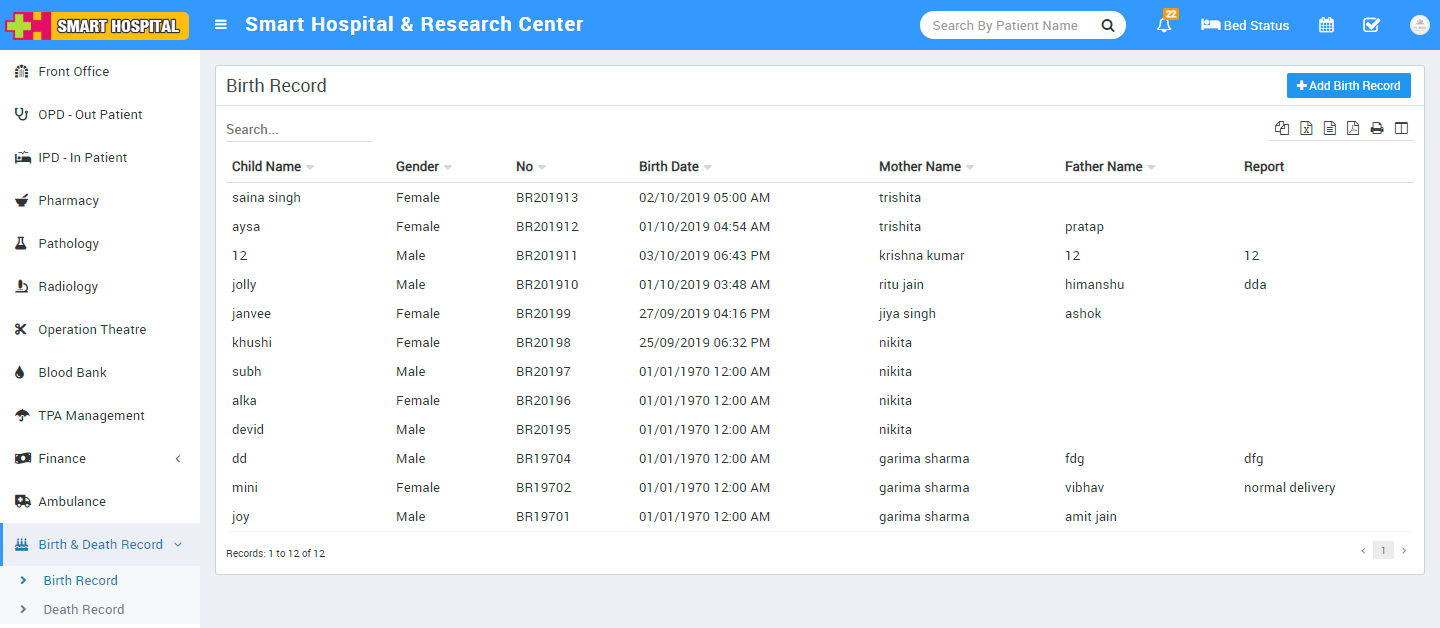Export table using the CSV icon

[x=1329, y=128]
